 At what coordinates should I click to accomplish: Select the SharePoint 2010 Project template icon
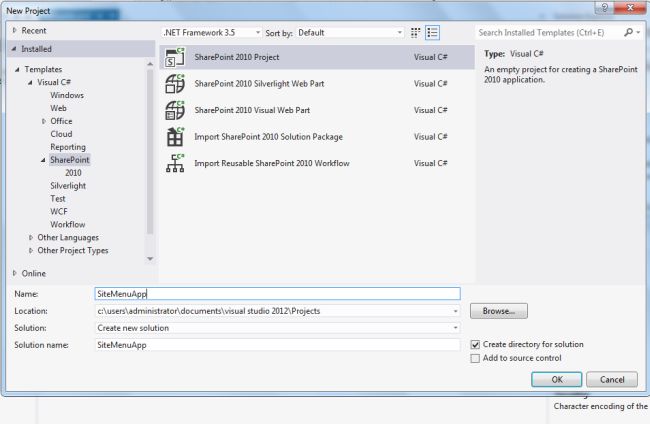(175, 57)
